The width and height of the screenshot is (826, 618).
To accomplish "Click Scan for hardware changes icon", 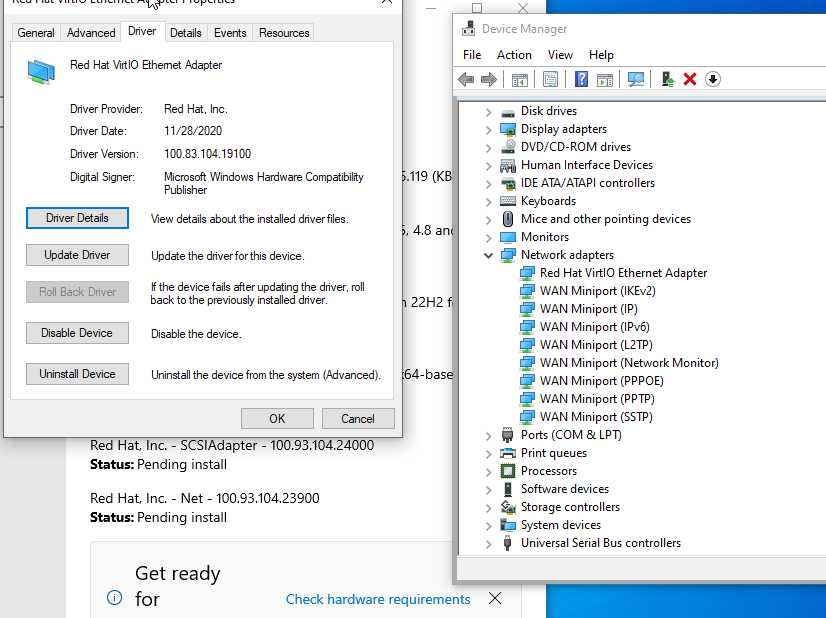I will pyautogui.click(x=636, y=80).
